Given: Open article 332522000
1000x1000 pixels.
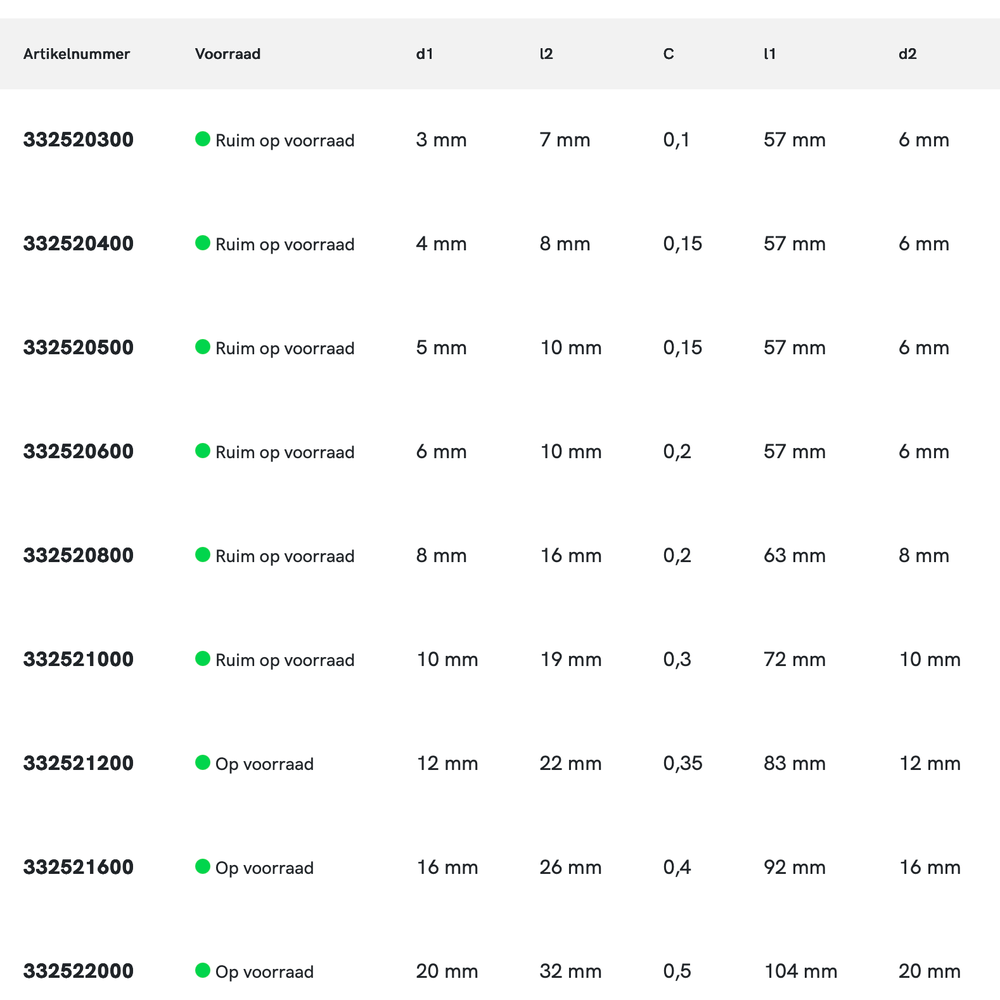Looking at the screenshot, I should click(x=78, y=972).
